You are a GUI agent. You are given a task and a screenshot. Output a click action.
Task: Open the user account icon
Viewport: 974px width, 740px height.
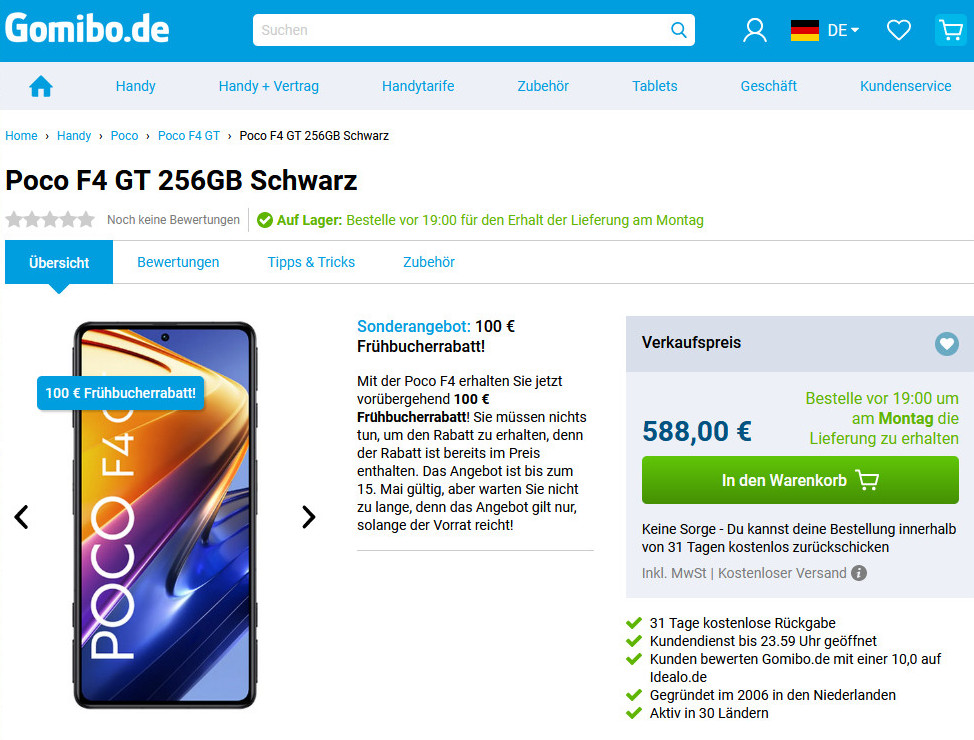point(755,30)
